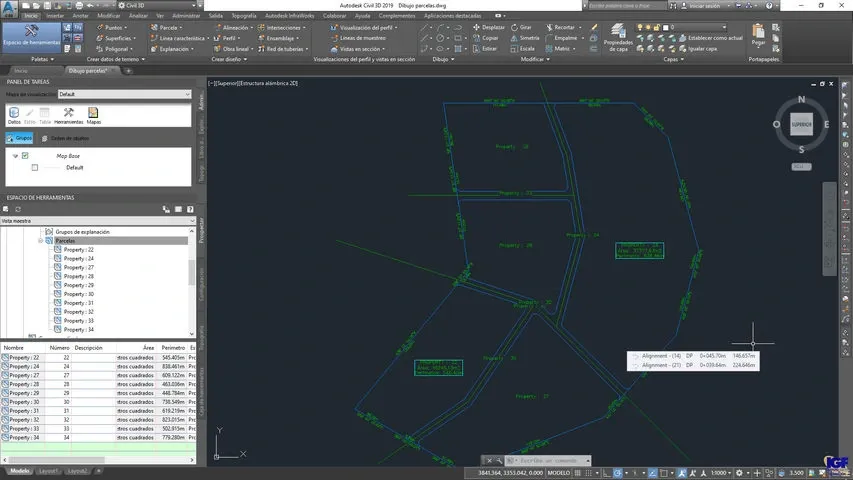Click ViewCube SUPERIOR face

point(801,125)
